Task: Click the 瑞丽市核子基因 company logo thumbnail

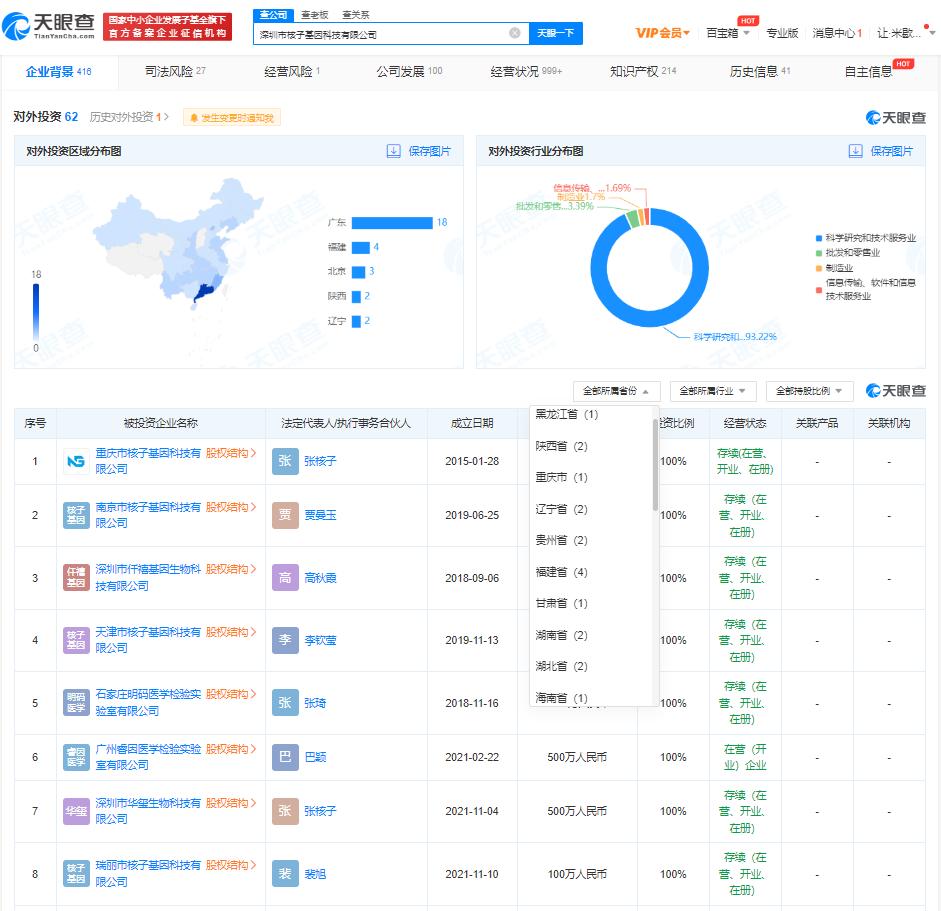Action: (x=76, y=873)
